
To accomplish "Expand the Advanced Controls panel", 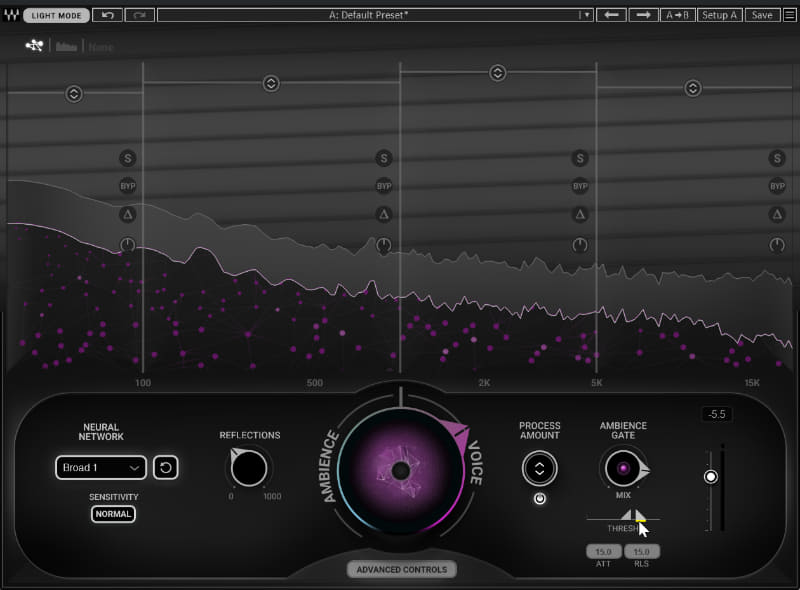I will point(402,569).
